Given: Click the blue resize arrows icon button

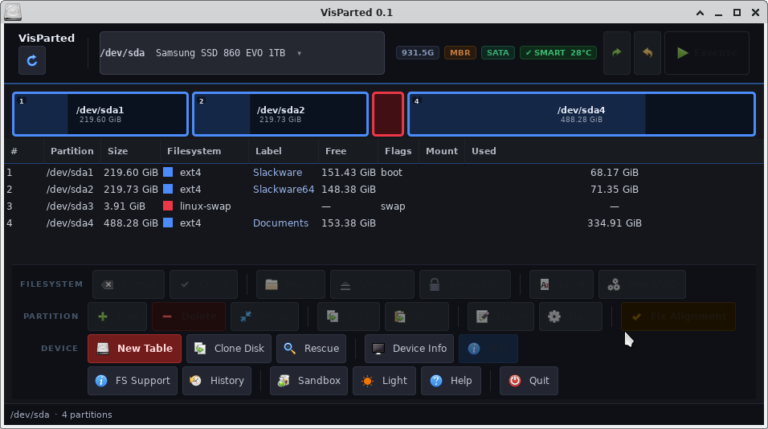Looking at the screenshot, I should (x=264, y=316).
